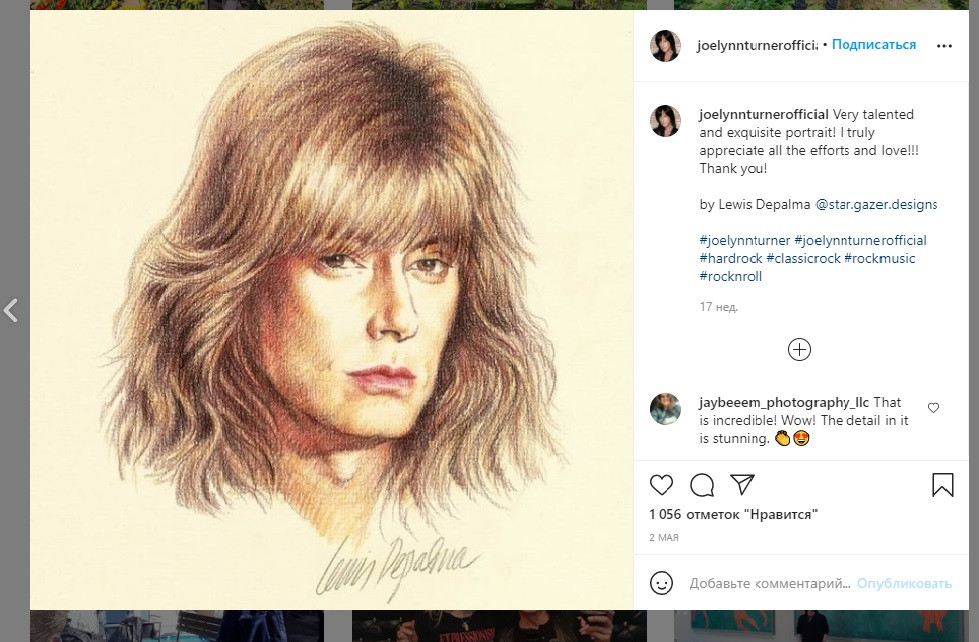Click the portrait drawing image
Screen dimensions: 979x642
332,310
